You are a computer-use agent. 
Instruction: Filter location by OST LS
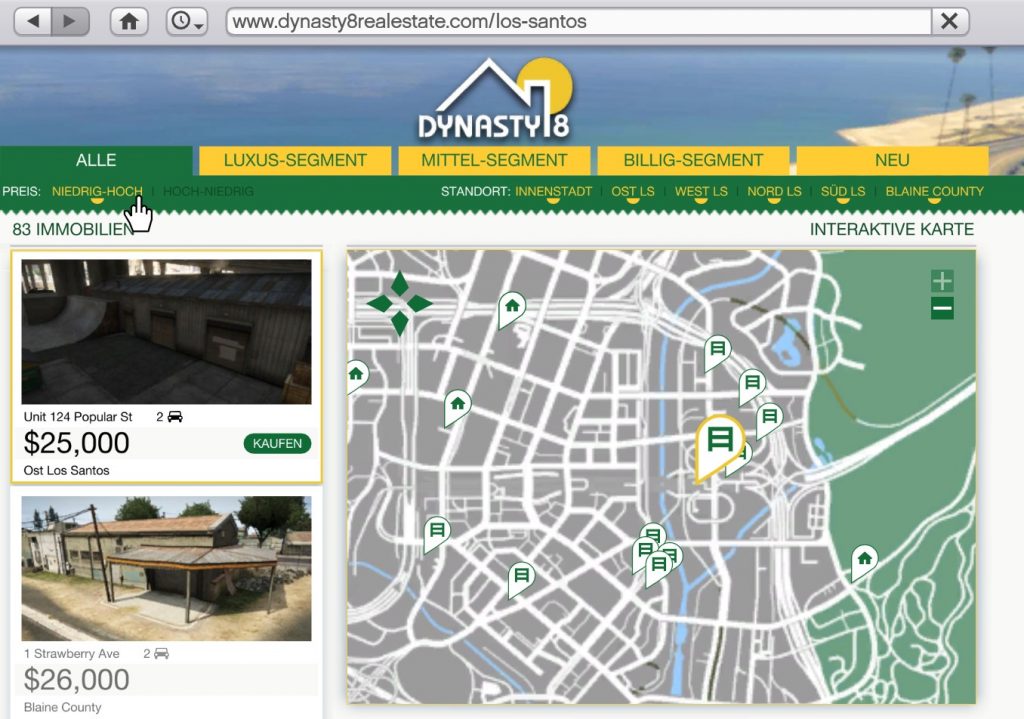[x=632, y=191]
